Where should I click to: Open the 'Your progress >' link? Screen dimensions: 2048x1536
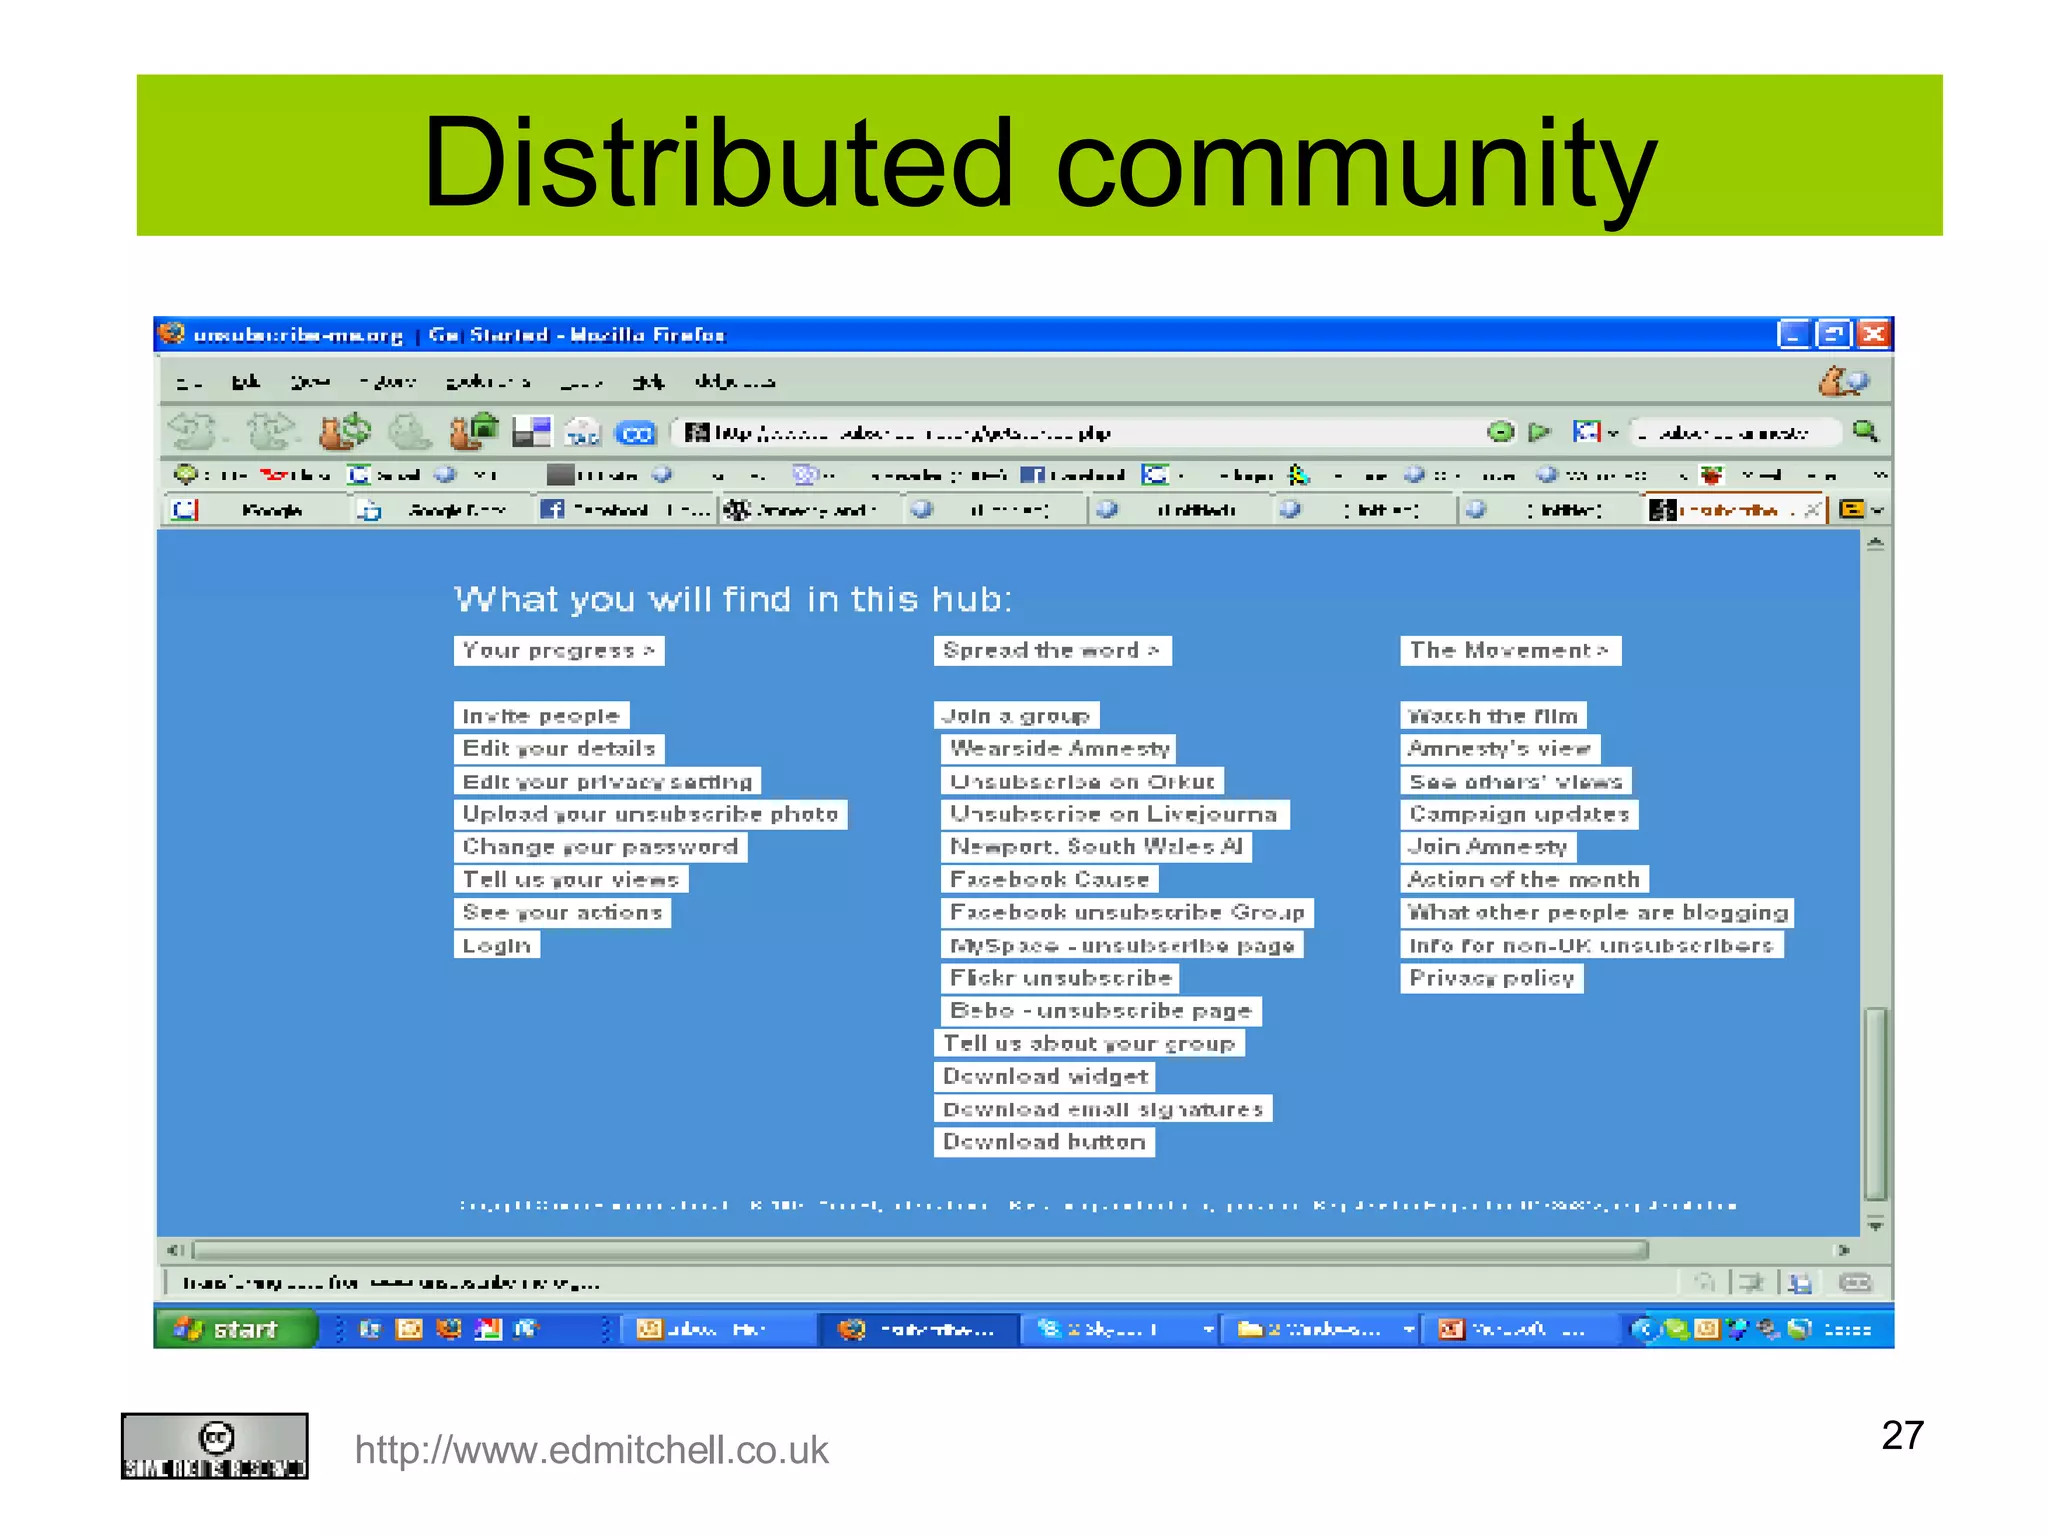(559, 651)
